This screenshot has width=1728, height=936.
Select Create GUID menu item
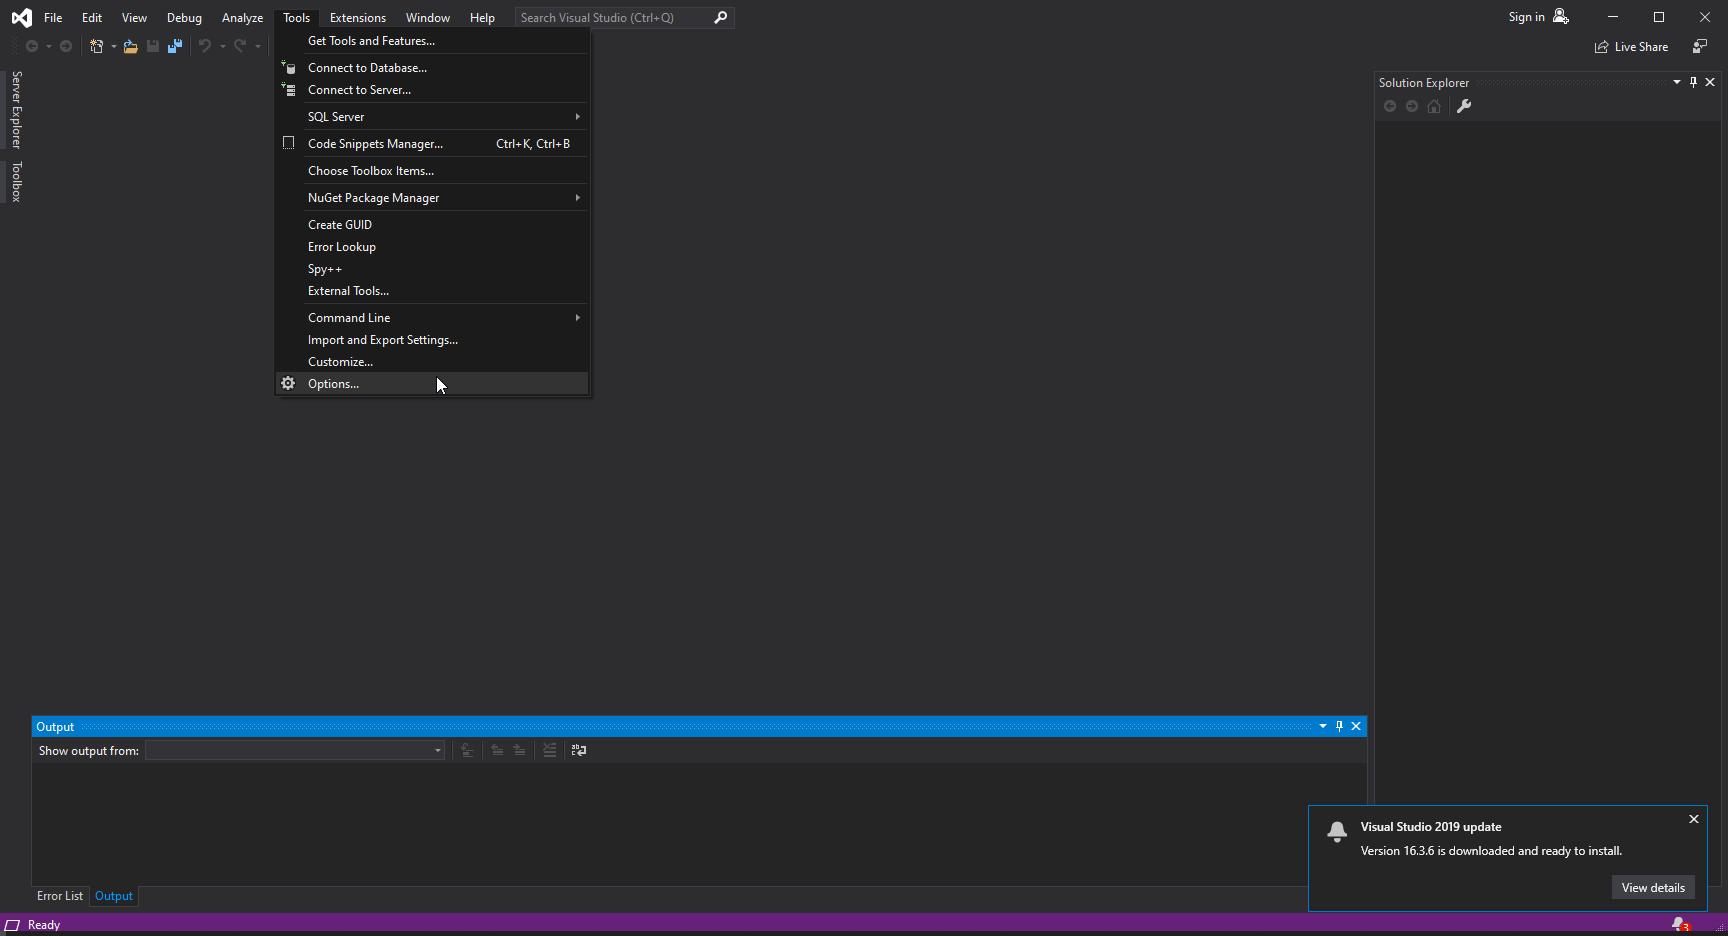[432, 225]
